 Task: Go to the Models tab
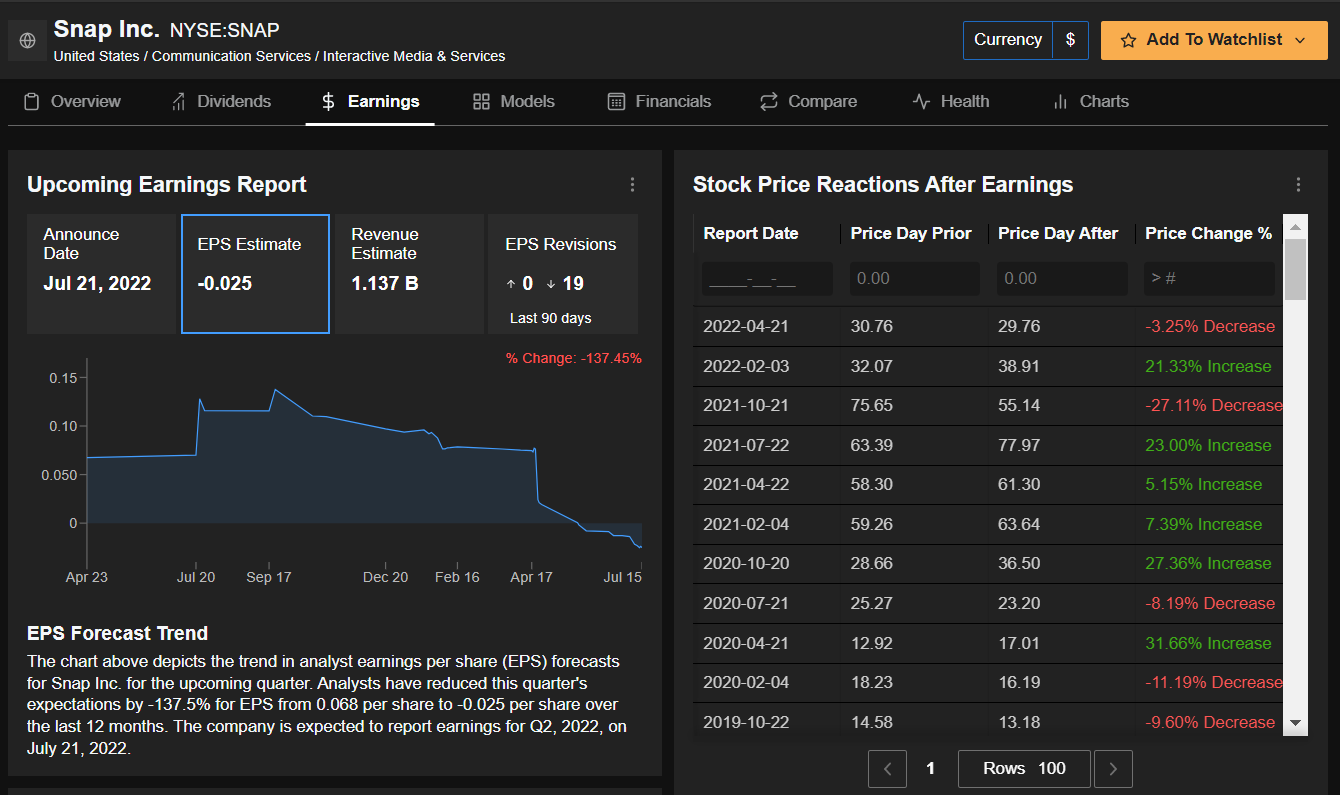pyautogui.click(x=514, y=101)
